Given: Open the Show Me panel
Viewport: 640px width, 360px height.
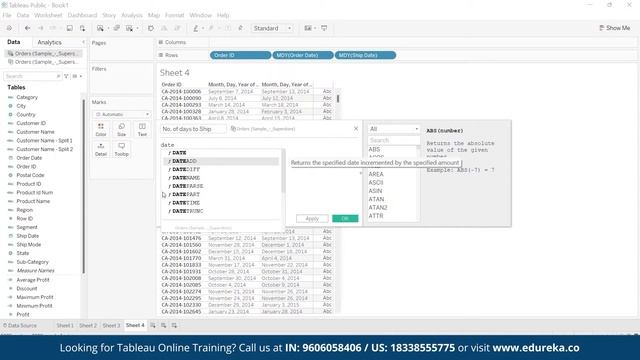Looking at the screenshot, I should click(x=614, y=28).
